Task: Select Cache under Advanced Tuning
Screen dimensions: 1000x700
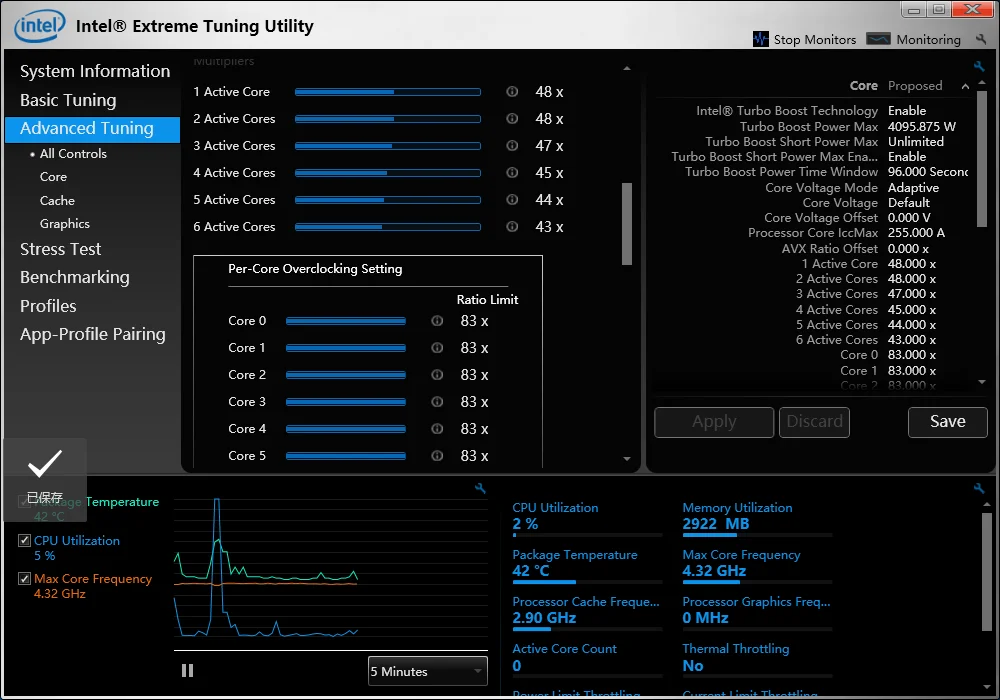Action: click(57, 200)
